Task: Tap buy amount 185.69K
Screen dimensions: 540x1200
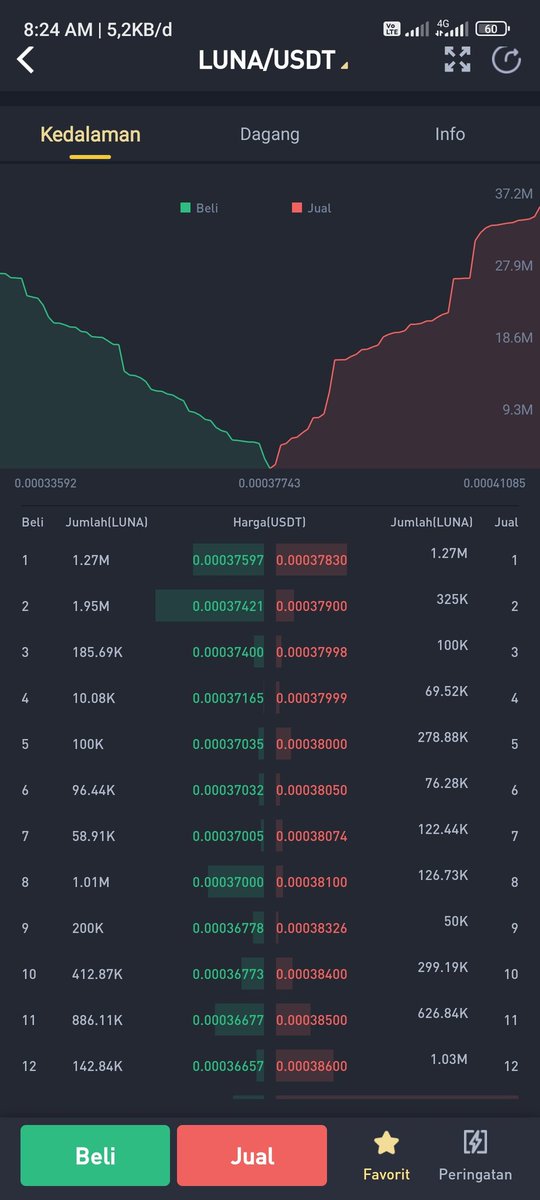Action: tap(98, 652)
